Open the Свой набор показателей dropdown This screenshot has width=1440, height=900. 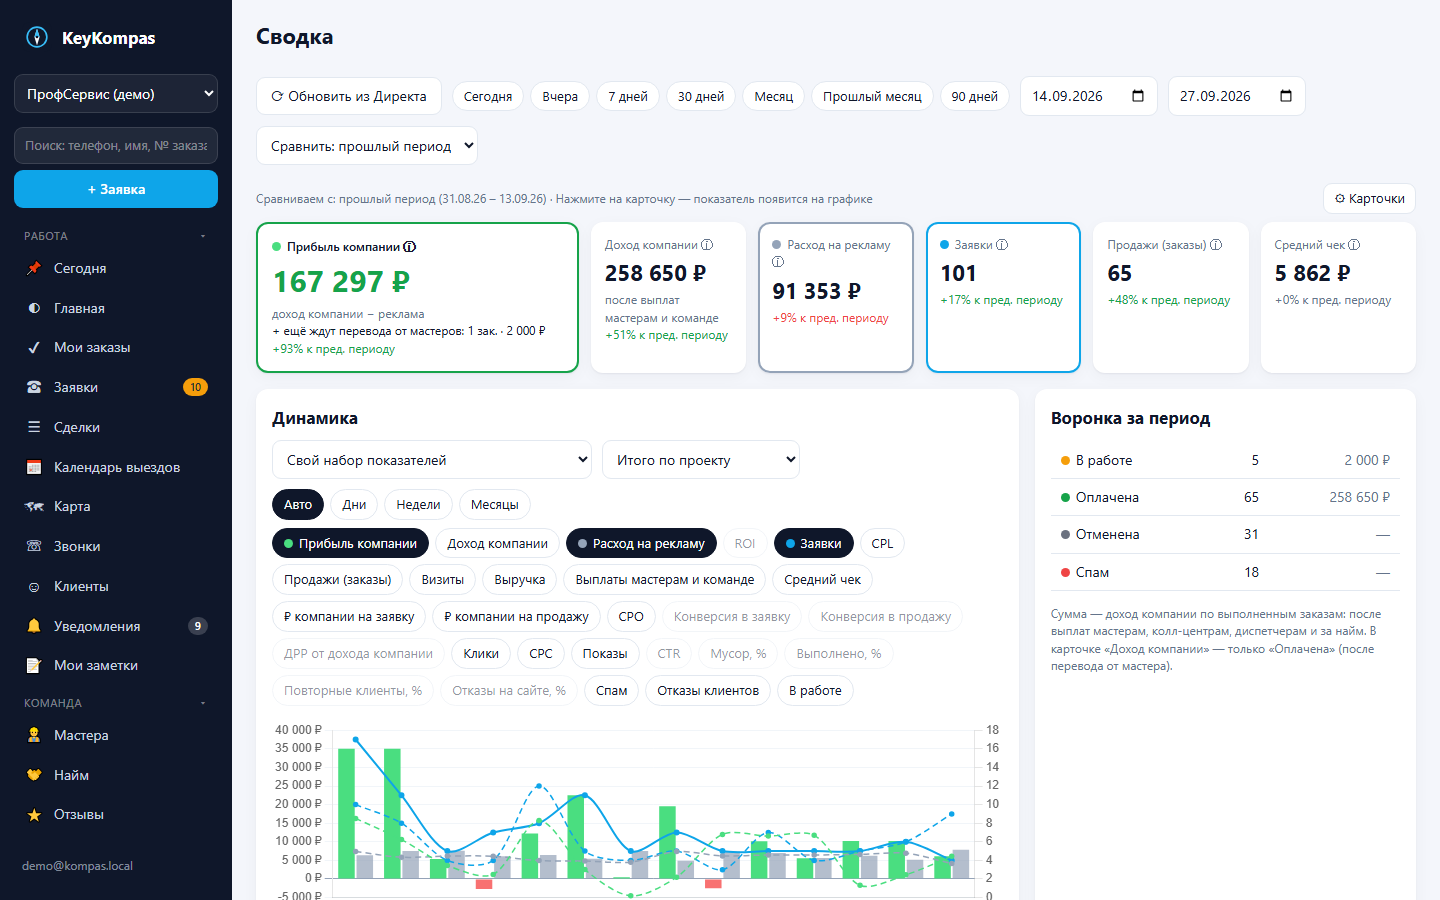pyautogui.click(x=432, y=460)
